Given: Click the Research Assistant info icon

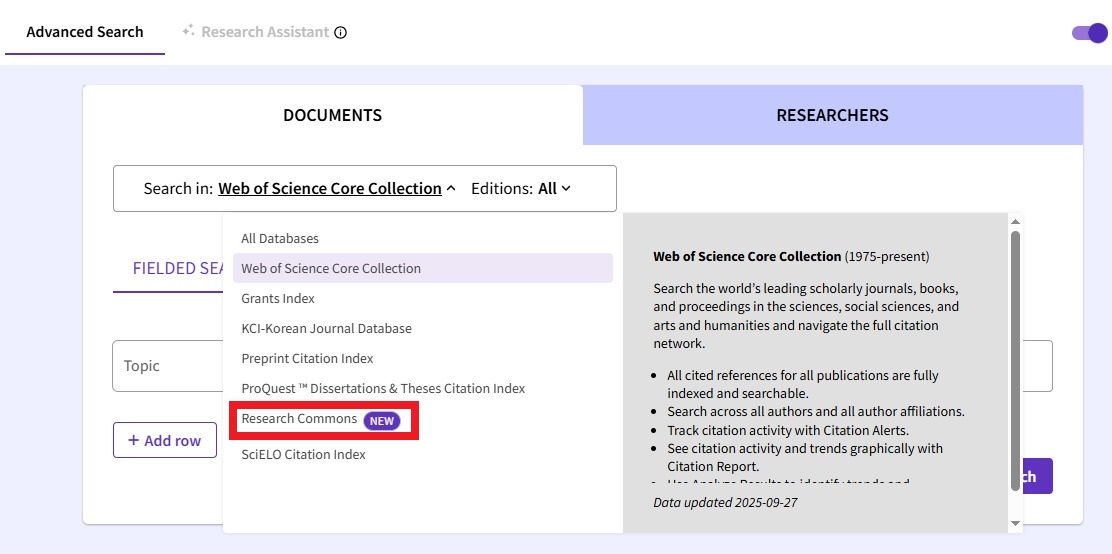Looking at the screenshot, I should point(340,32).
